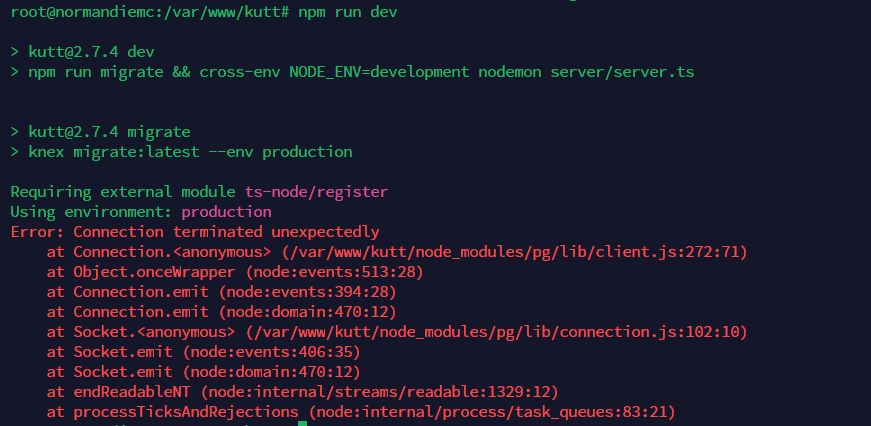Click the 'Object.onceWrapper (node:events:513:28)' line
Image resolution: width=871 pixels, height=426 pixels.
(x=235, y=272)
